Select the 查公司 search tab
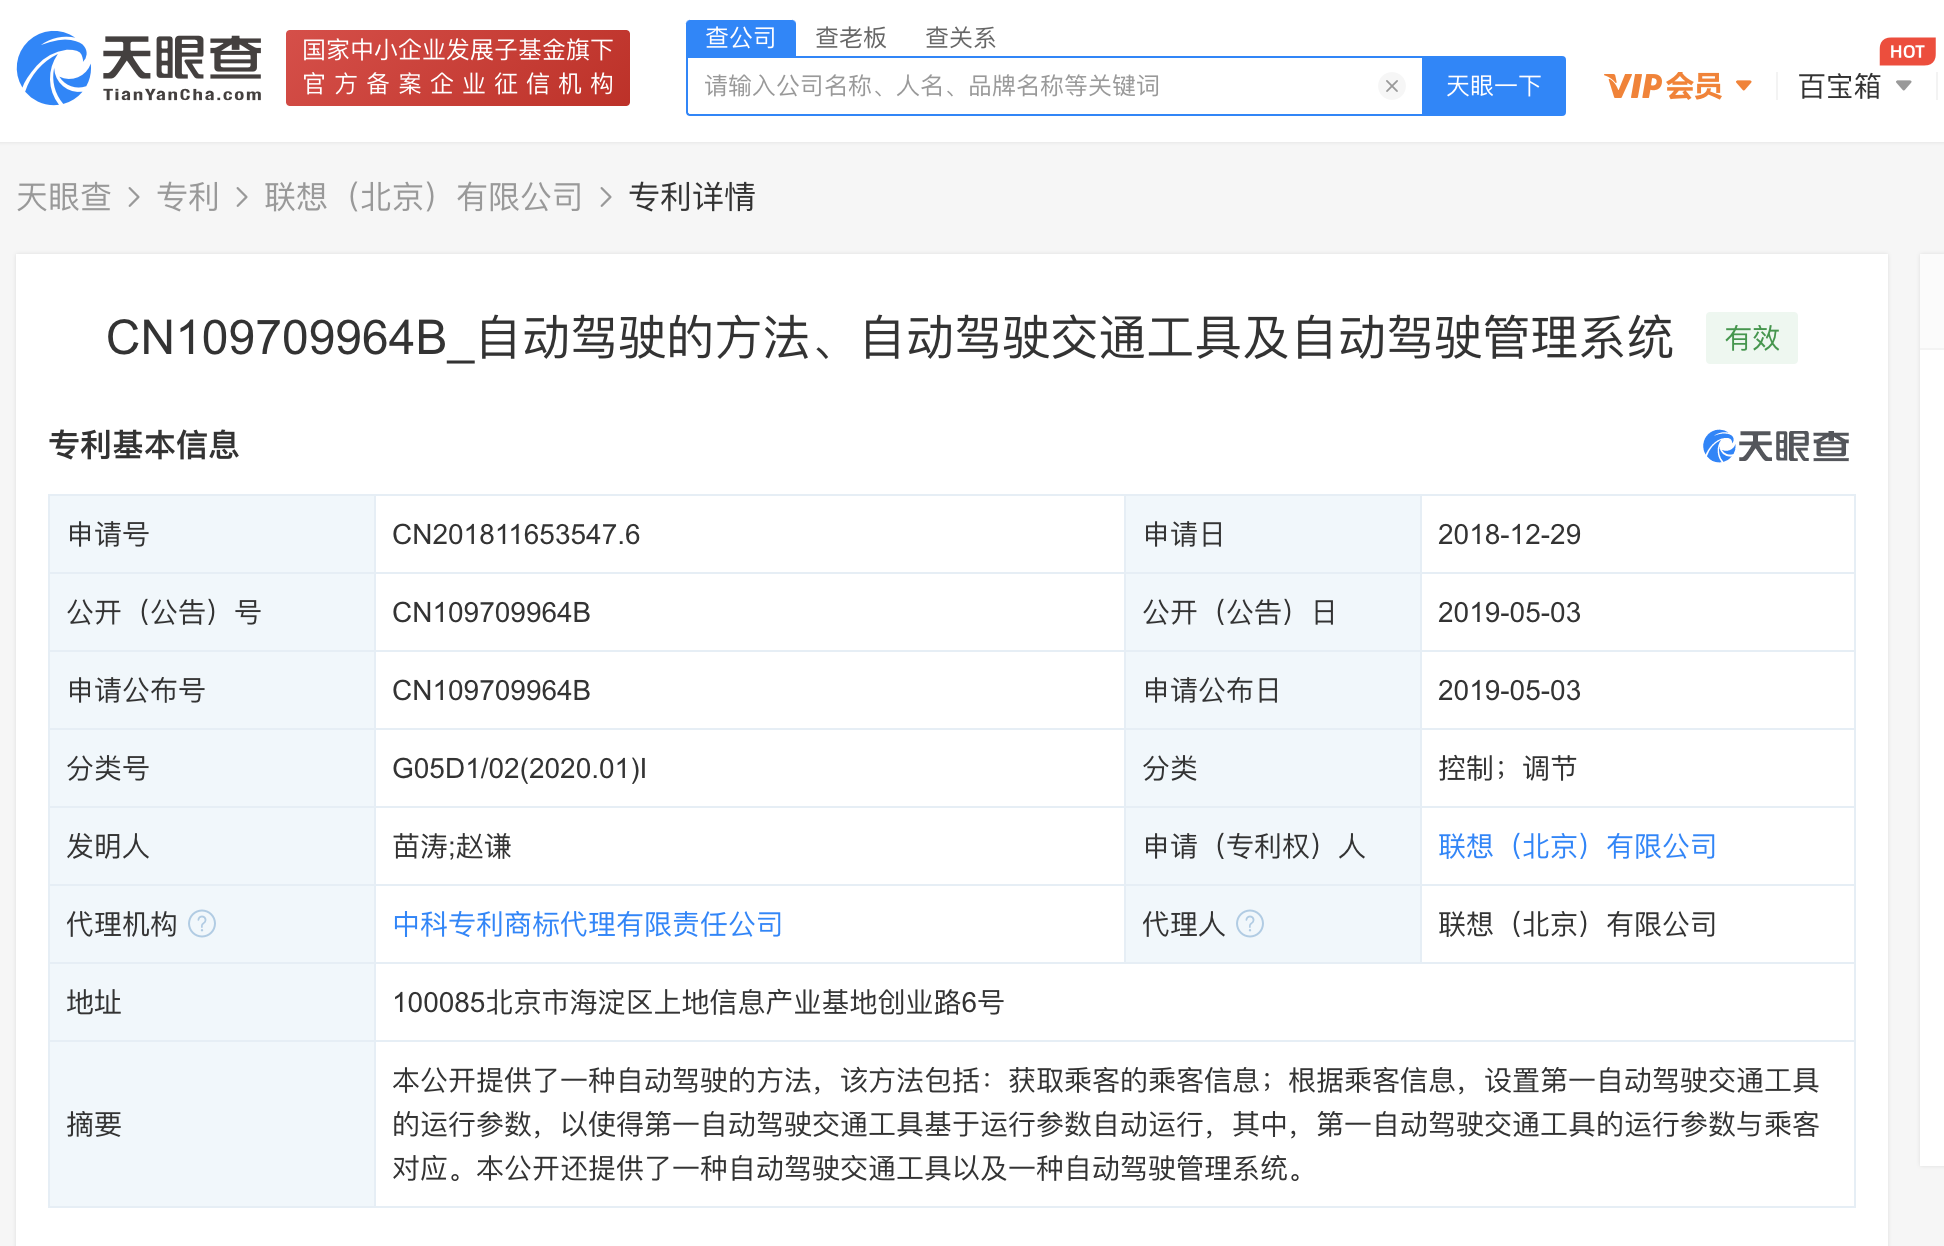The image size is (1944, 1246). click(741, 38)
